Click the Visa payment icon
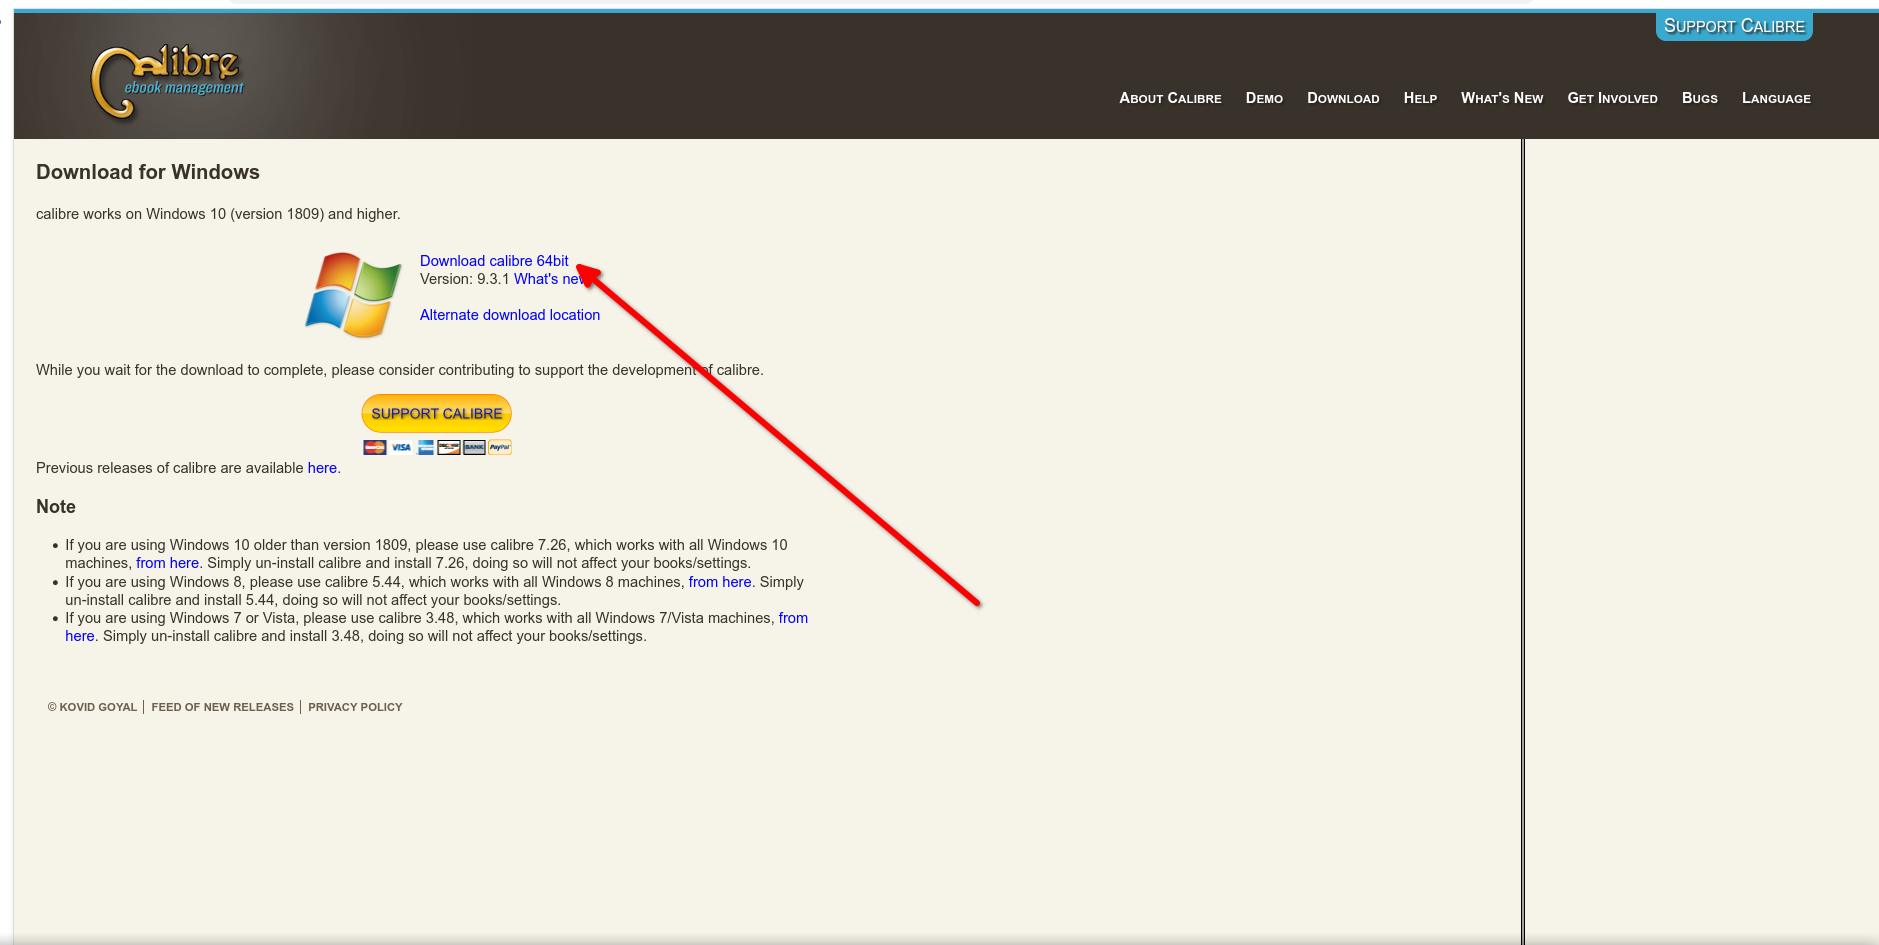 click(401, 447)
